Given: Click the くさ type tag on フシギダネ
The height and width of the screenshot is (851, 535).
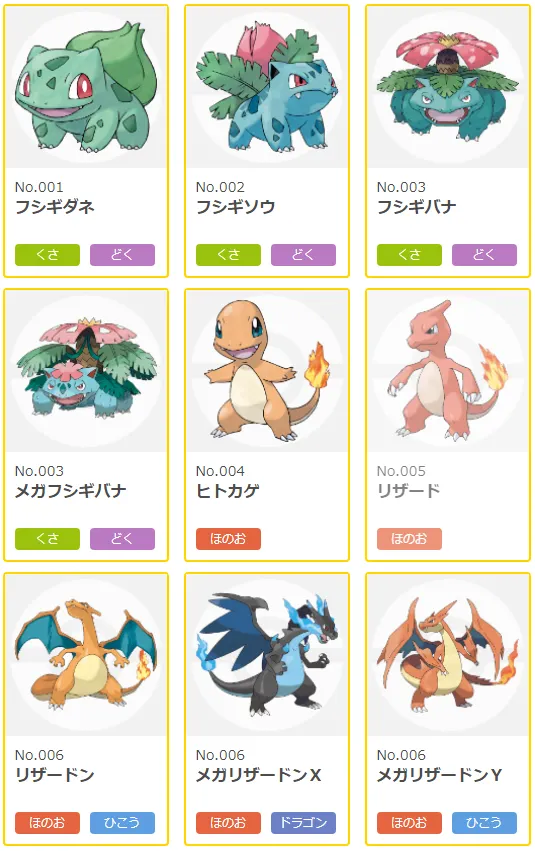Looking at the screenshot, I should 47,255.
